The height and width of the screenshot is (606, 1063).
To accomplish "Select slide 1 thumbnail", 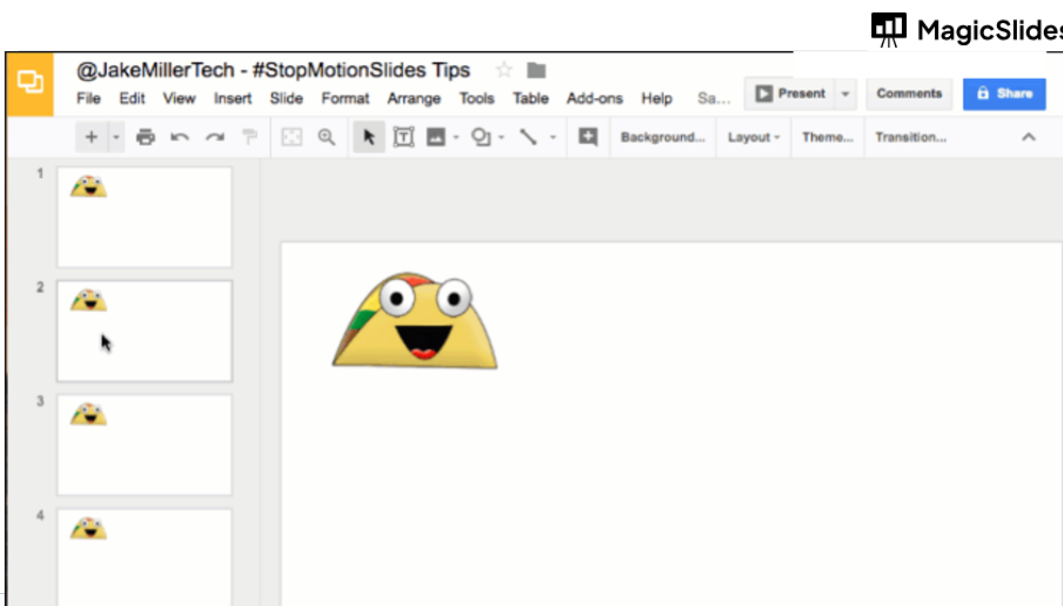I will (x=144, y=217).
